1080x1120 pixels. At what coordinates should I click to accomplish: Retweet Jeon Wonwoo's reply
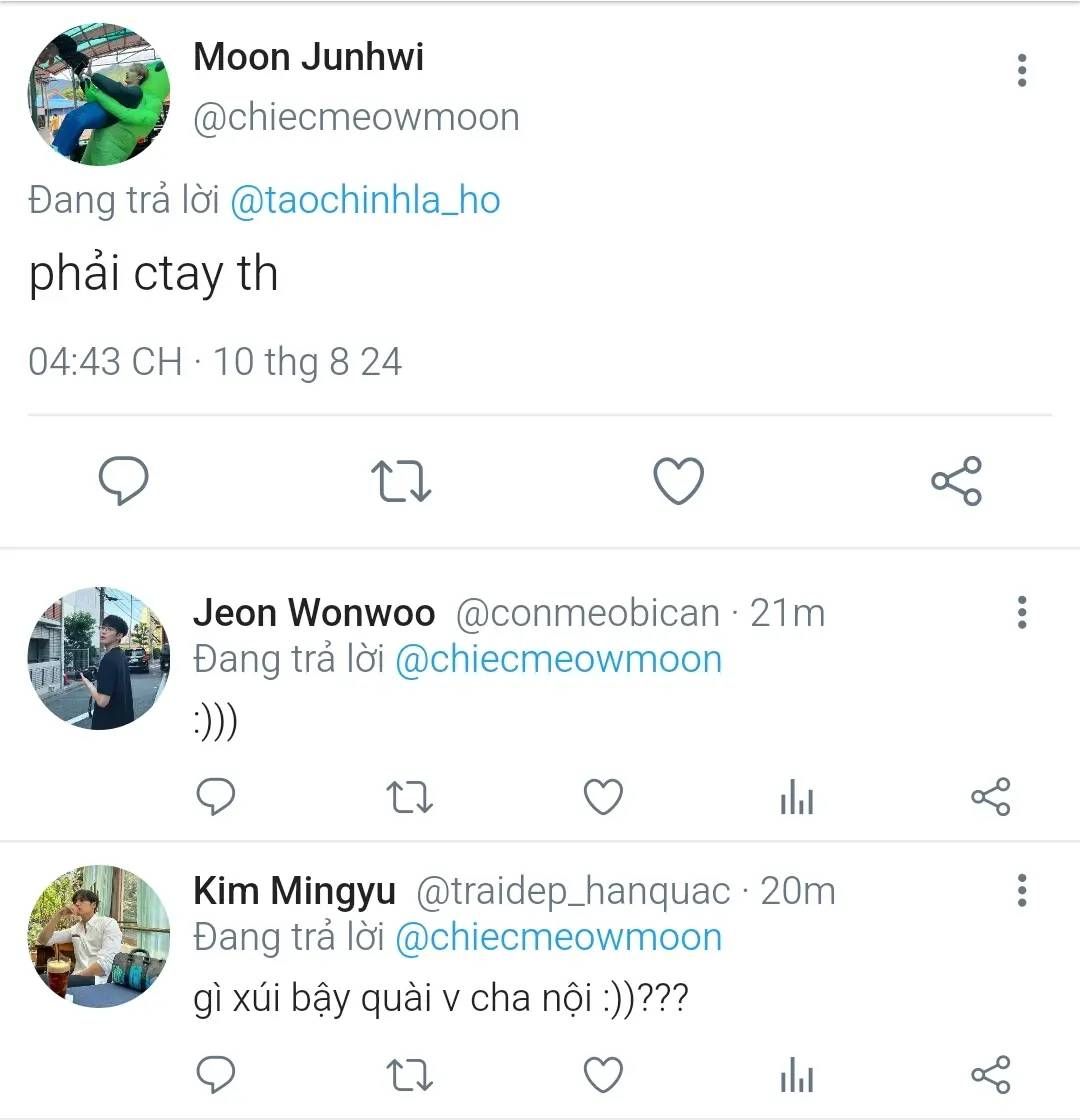409,797
